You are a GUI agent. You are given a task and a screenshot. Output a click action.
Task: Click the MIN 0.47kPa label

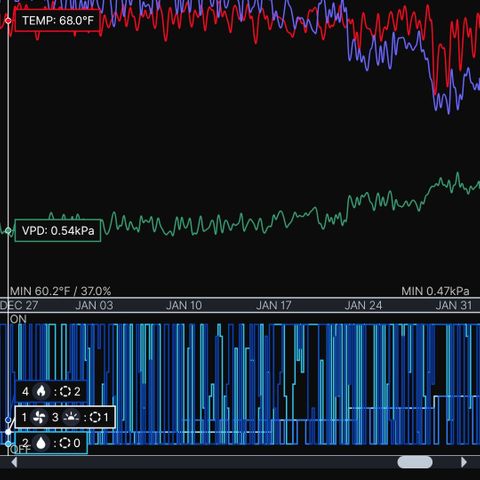point(435,291)
